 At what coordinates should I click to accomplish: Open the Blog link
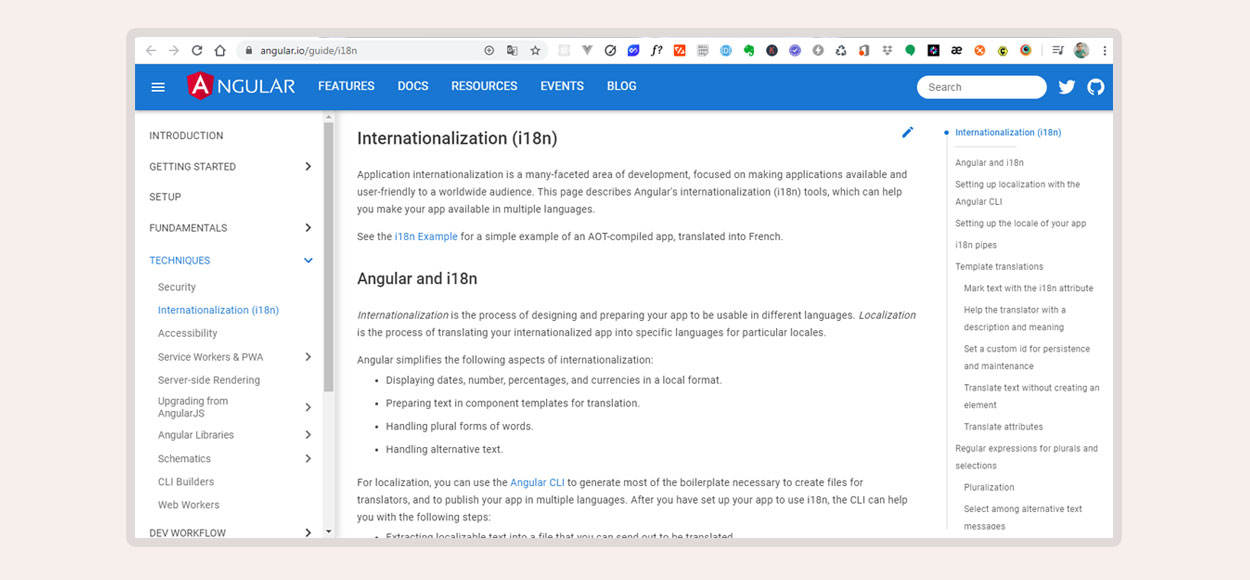click(622, 86)
